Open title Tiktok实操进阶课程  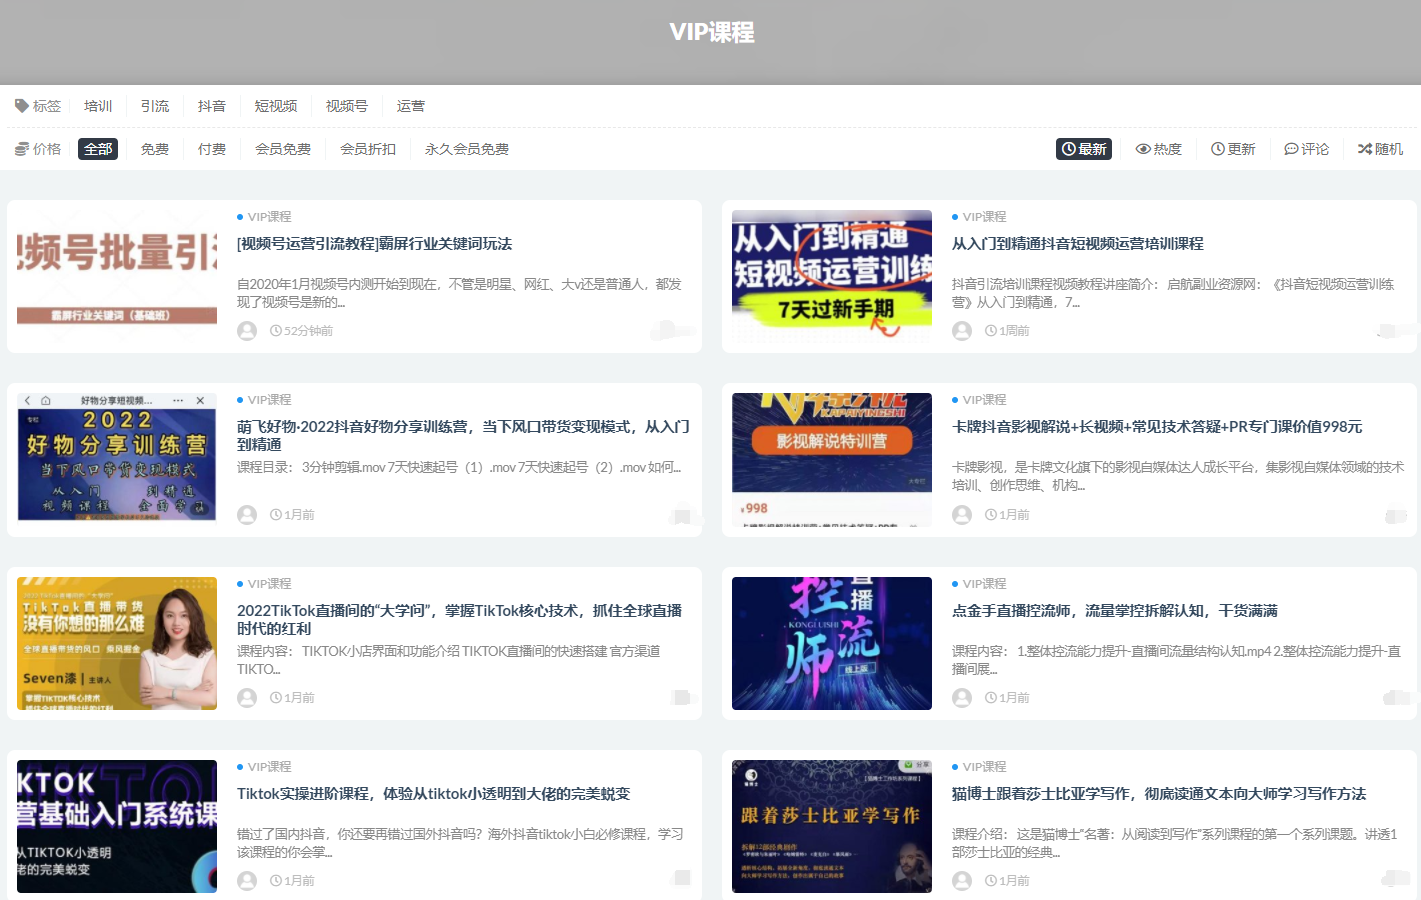433,794
